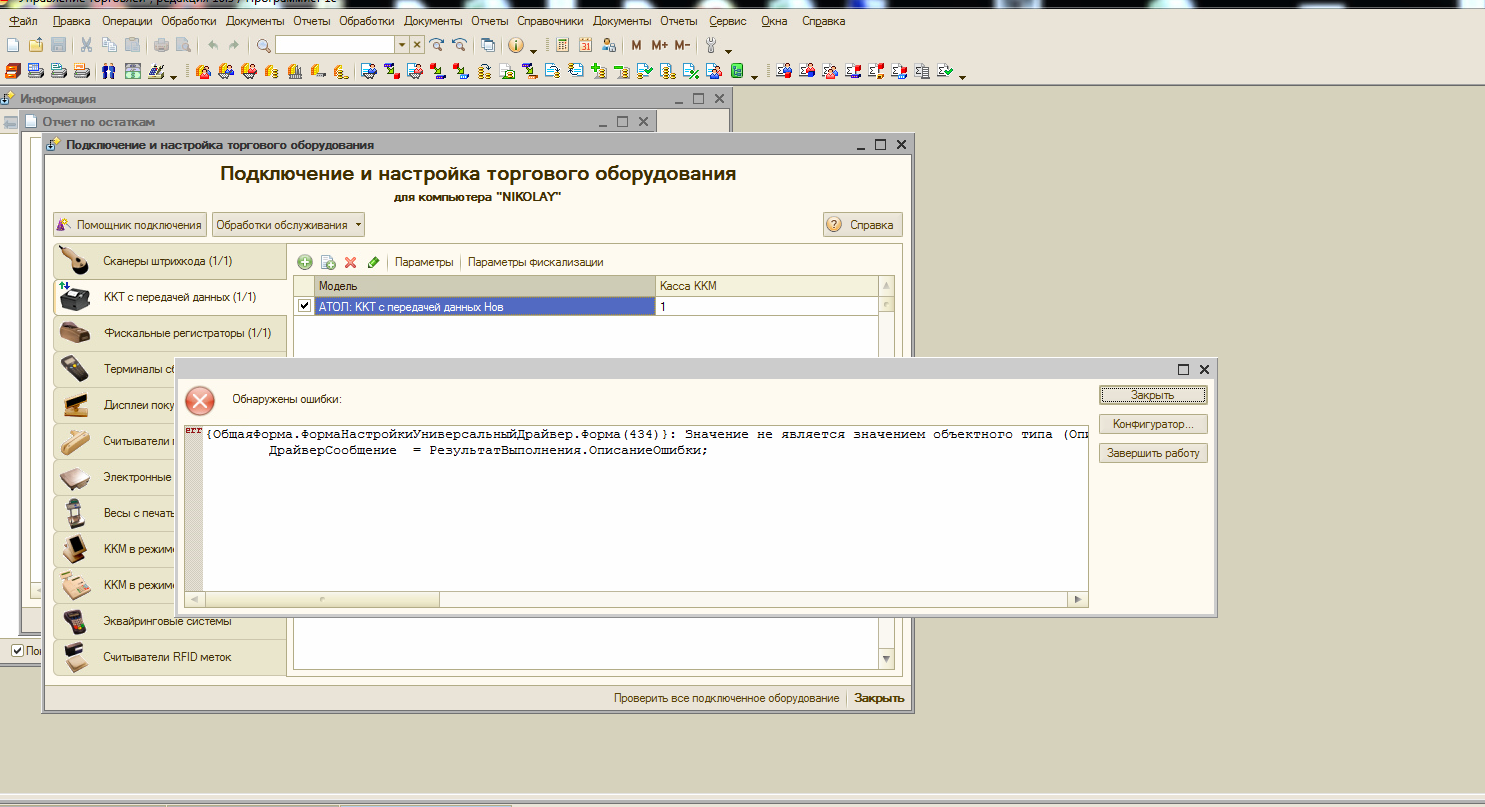Open the Справочники menu
The image size is (1485, 807).
coord(550,21)
